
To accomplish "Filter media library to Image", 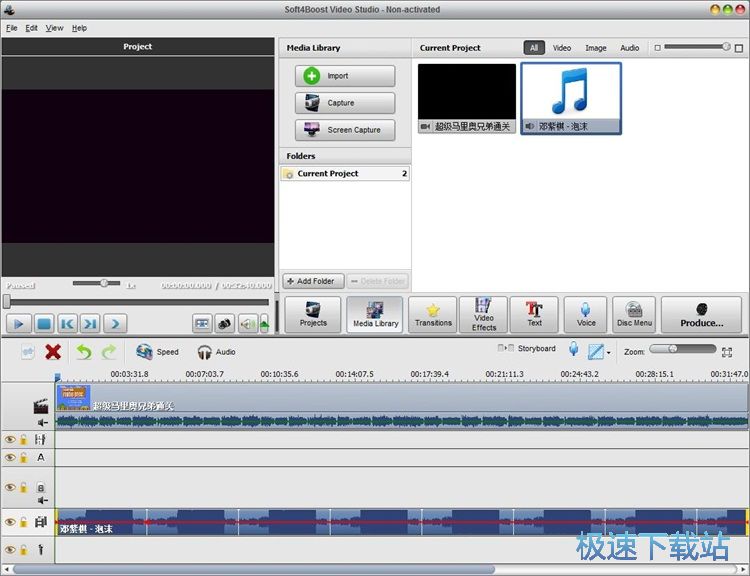I will [596, 48].
